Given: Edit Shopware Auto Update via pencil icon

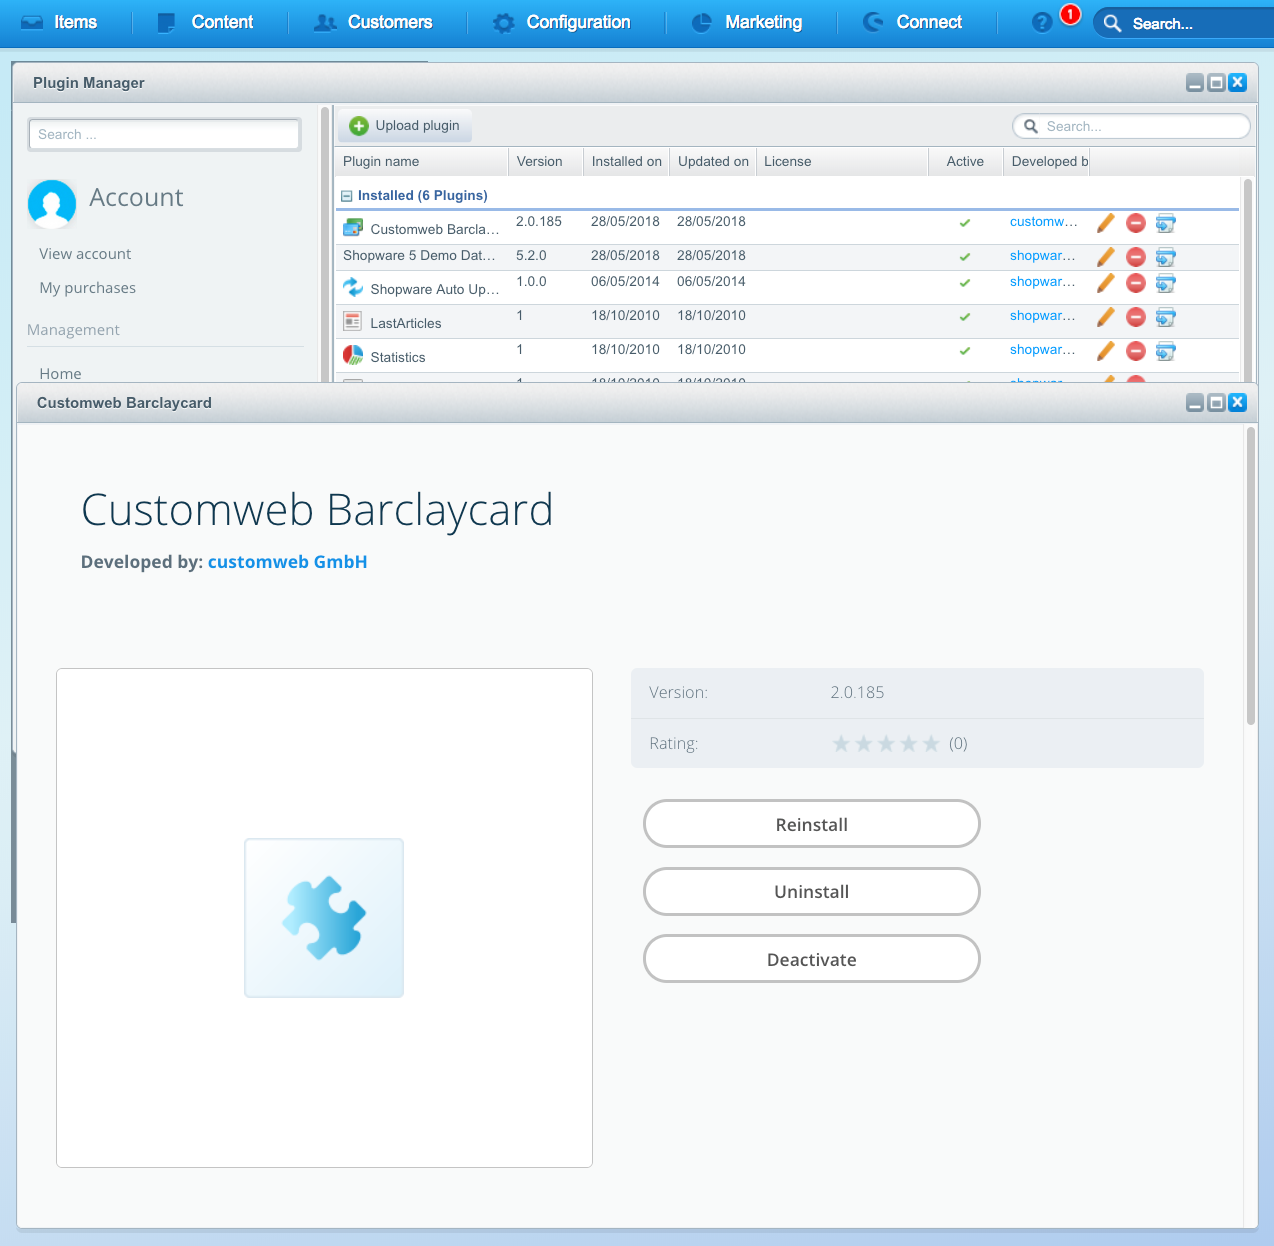Looking at the screenshot, I should (1105, 283).
